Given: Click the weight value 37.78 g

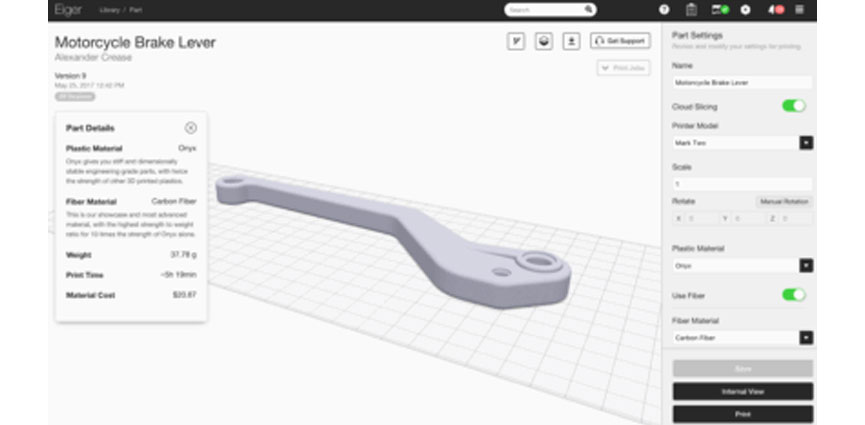Looking at the screenshot, I should pos(183,255).
